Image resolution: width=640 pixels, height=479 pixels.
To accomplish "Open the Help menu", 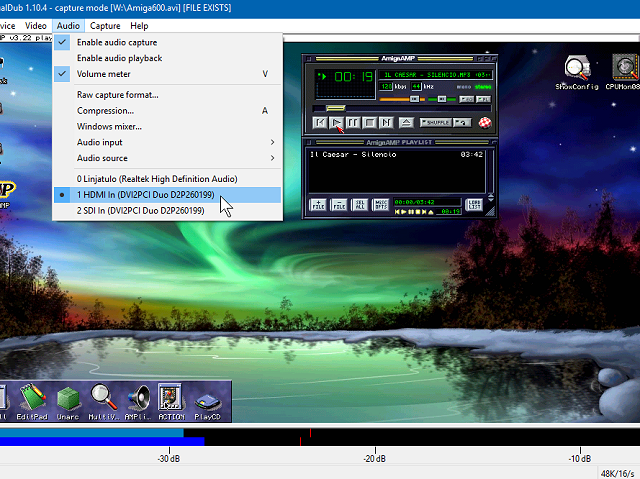I will [139, 26].
